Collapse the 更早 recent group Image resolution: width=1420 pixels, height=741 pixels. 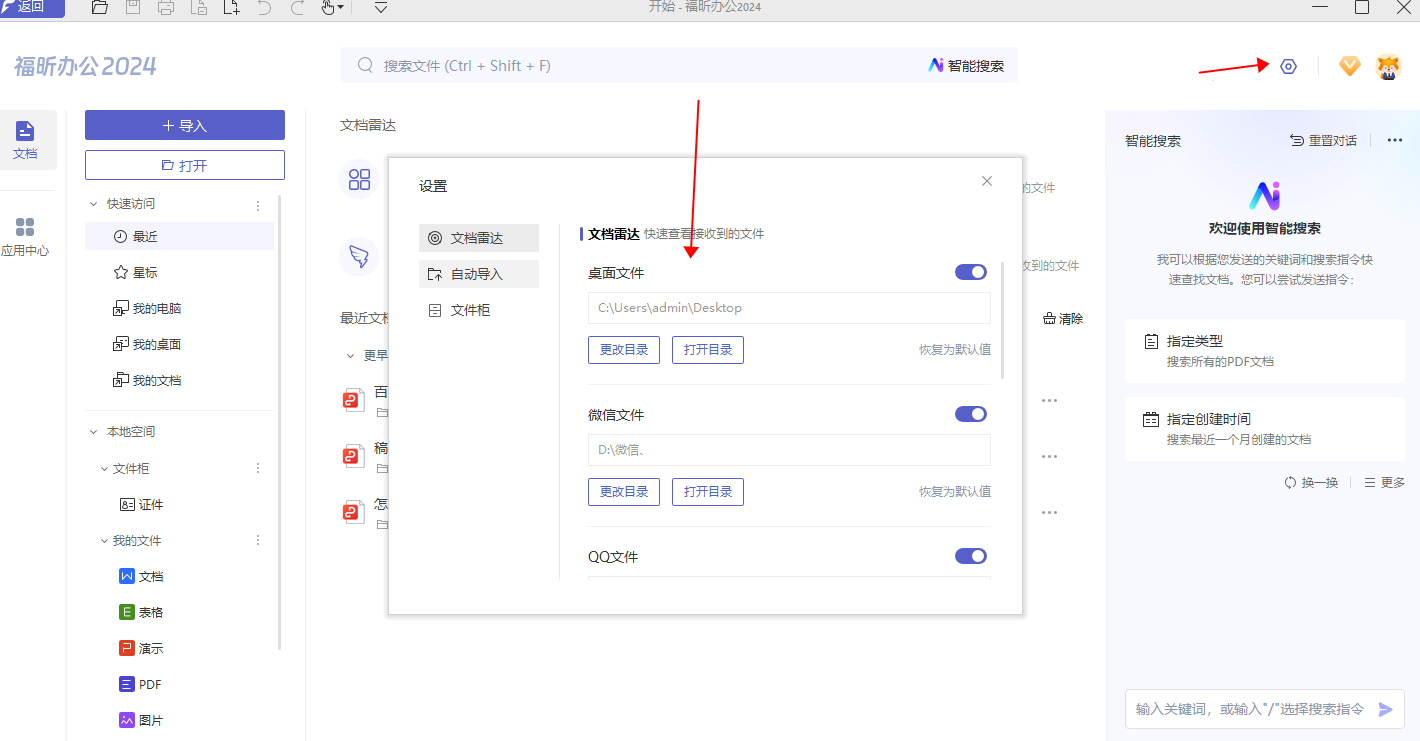[x=350, y=356]
